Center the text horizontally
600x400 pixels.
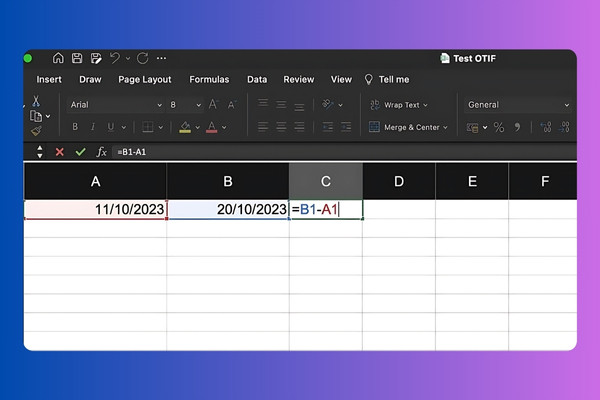pyautogui.click(x=281, y=127)
